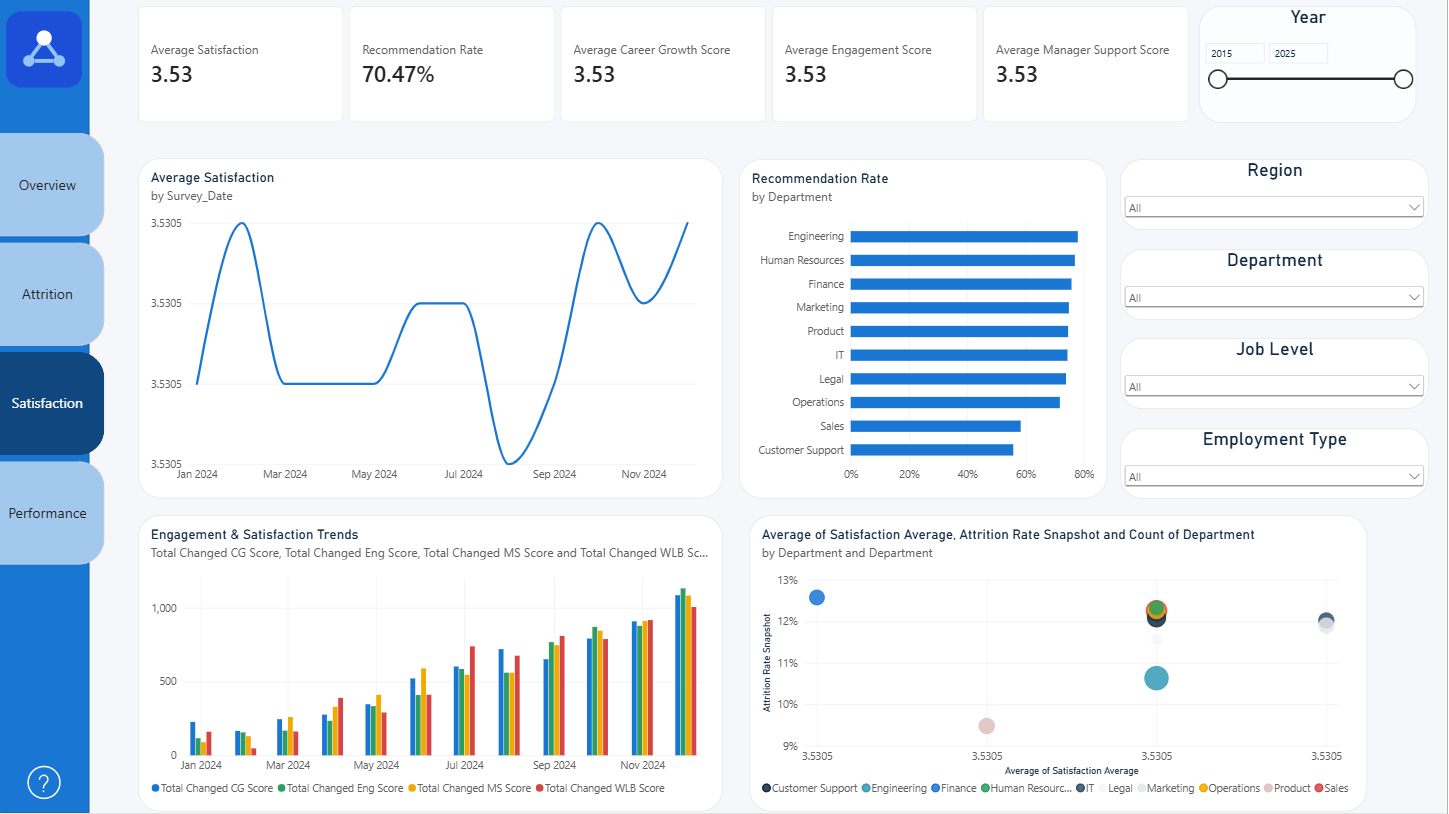The image size is (1449, 814).
Task: Open the Performance page tab
Action: tap(48, 513)
